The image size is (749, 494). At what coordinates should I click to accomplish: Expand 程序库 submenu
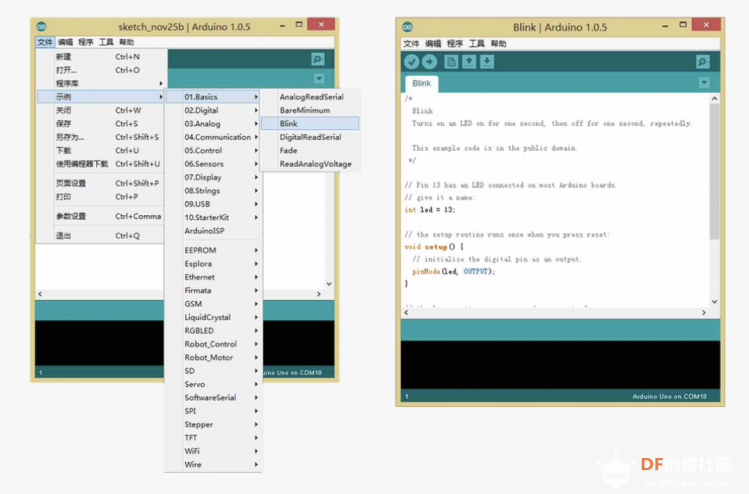[x=101, y=83]
